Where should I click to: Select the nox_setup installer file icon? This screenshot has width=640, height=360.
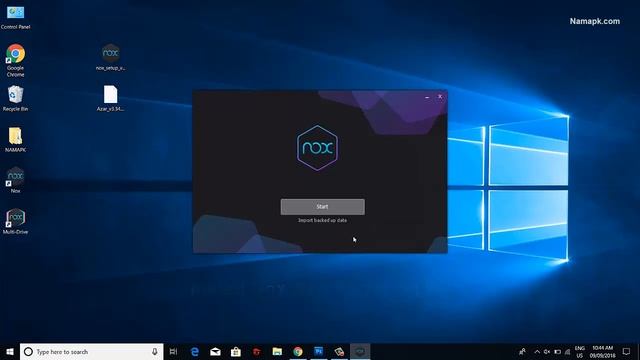pyautogui.click(x=111, y=57)
